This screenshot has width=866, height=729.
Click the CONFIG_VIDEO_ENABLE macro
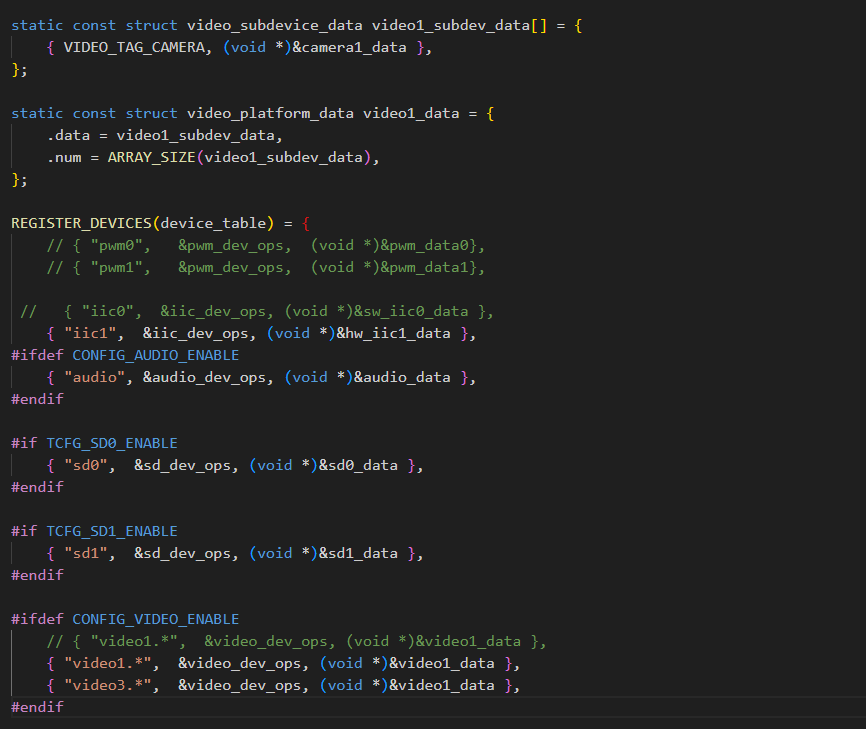156,620
